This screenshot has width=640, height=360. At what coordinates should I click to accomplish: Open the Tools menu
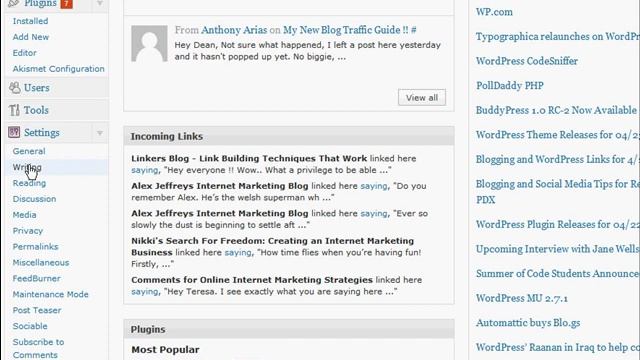pyautogui.click(x=36, y=110)
